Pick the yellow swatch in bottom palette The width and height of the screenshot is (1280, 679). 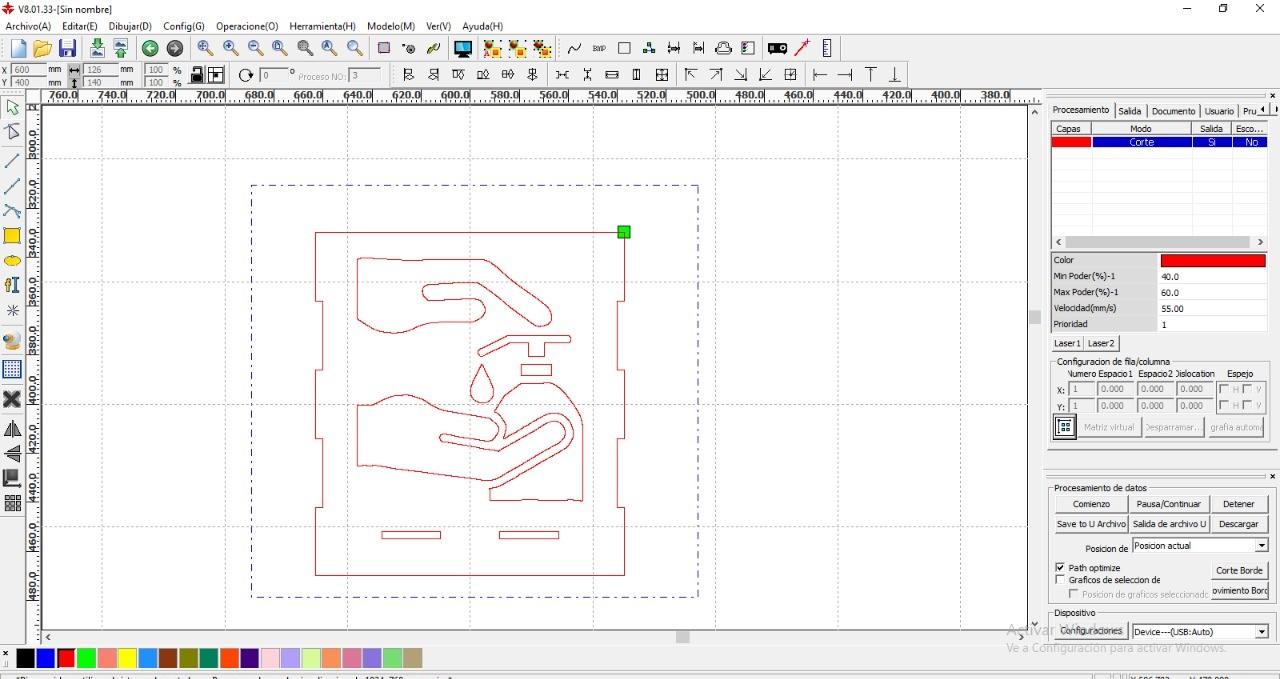[127, 658]
